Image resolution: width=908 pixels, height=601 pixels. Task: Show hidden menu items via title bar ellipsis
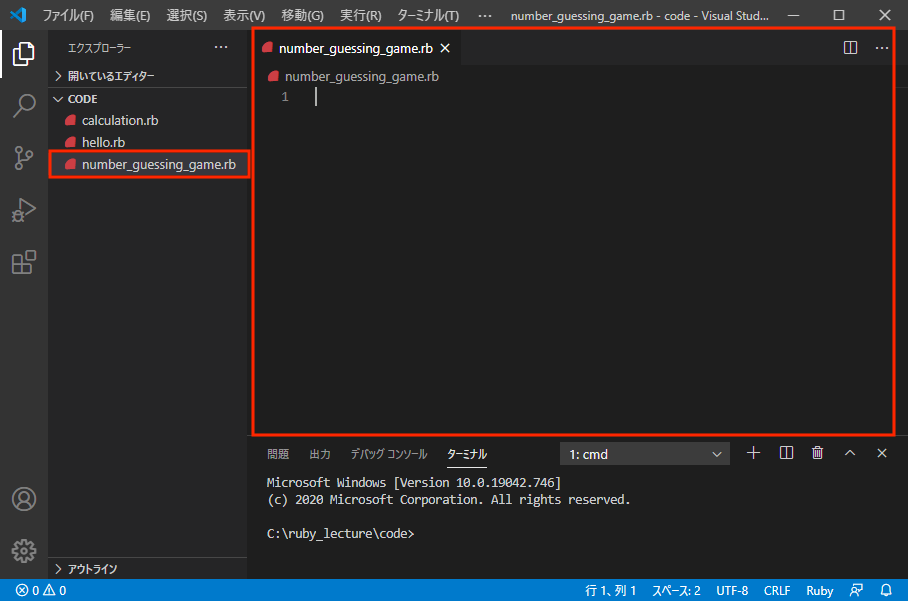[x=485, y=16]
